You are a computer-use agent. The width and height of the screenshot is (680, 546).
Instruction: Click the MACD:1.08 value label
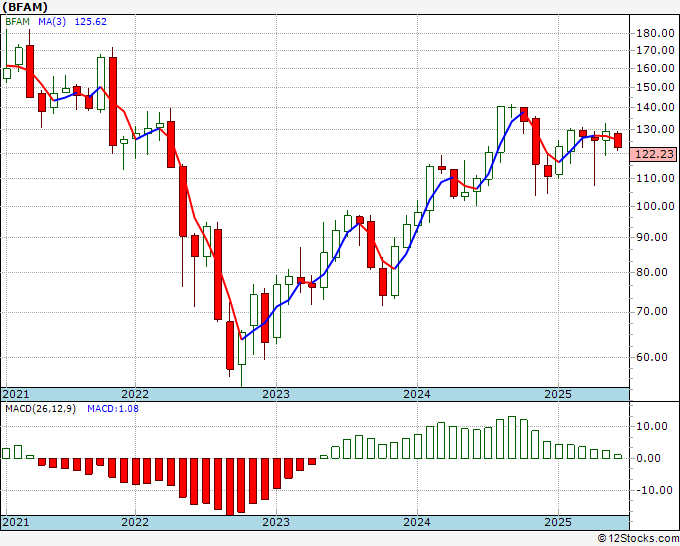pos(113,409)
